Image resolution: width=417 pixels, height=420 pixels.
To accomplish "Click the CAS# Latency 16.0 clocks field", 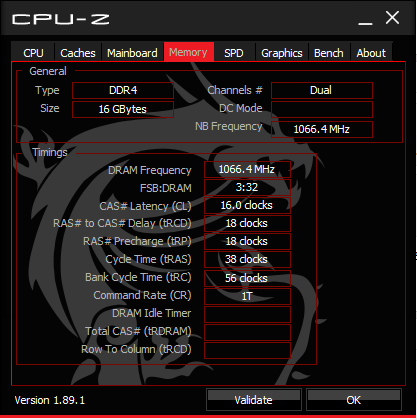I will point(247,205).
